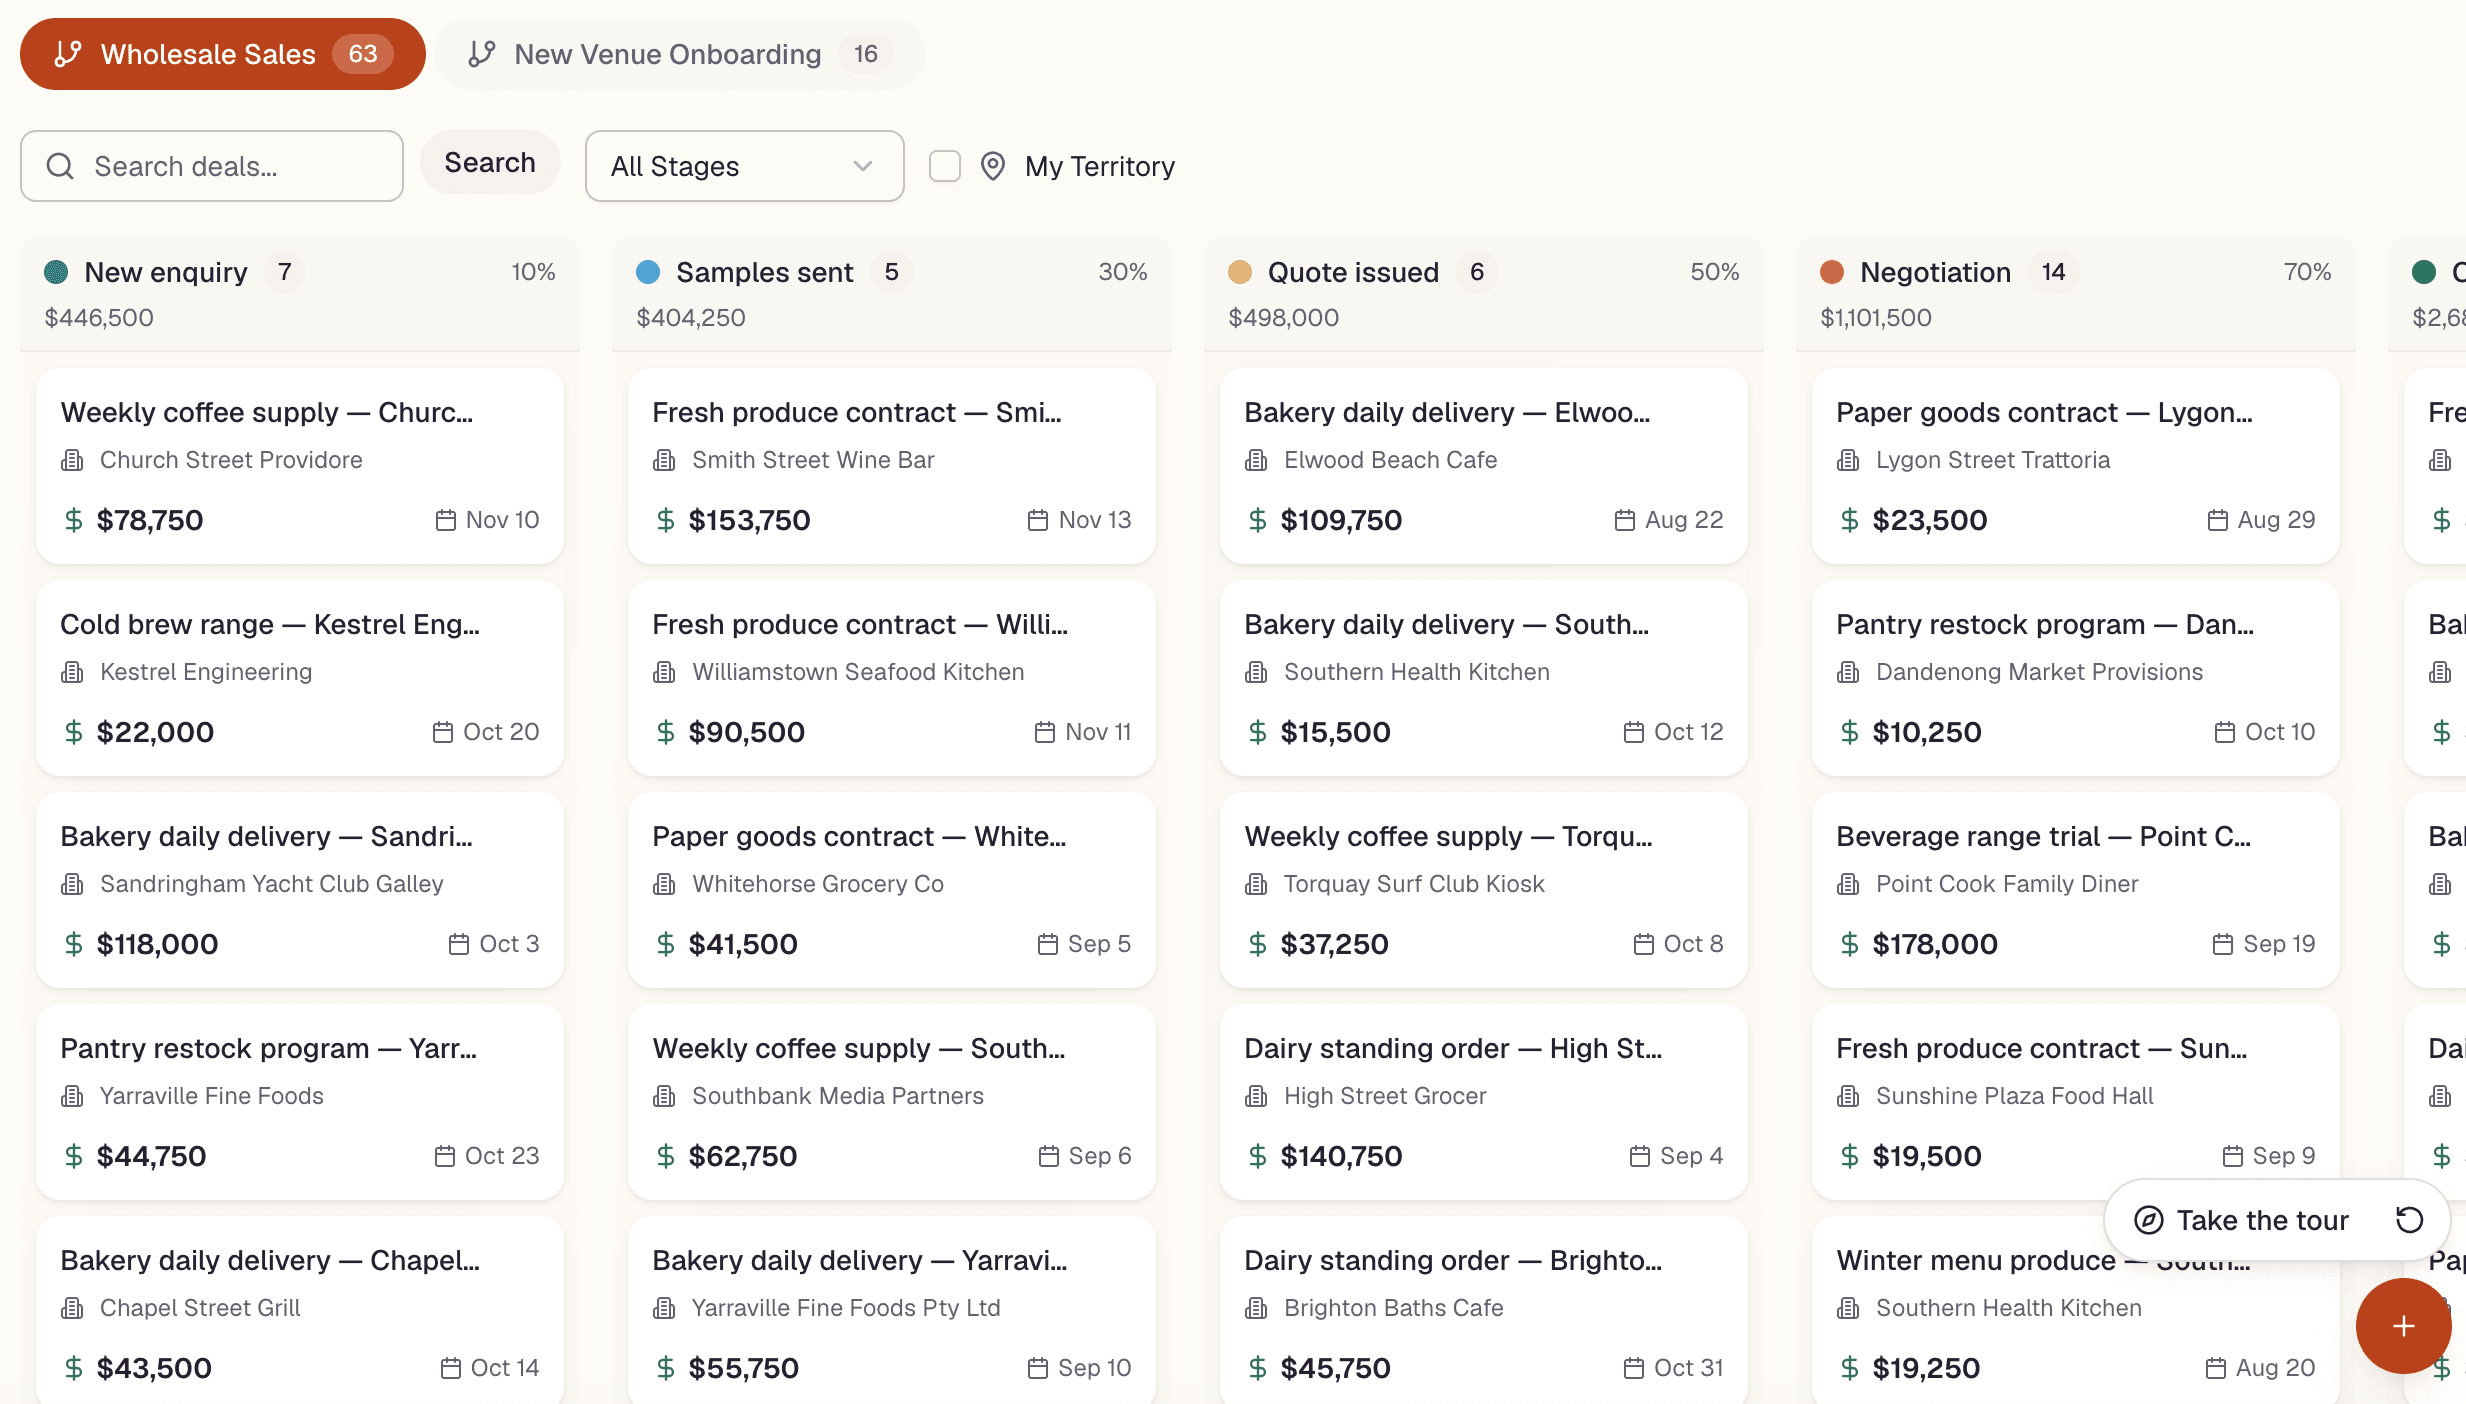Click calendar icon beside Nov 13 date
The height and width of the screenshot is (1404, 2466).
[1038, 520]
